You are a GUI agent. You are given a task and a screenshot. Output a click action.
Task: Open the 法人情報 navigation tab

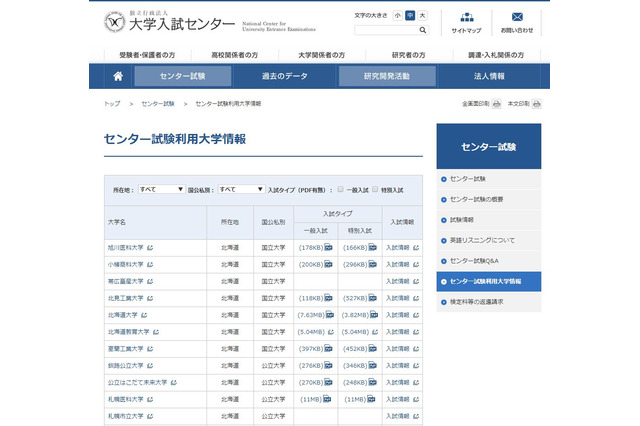click(x=489, y=76)
